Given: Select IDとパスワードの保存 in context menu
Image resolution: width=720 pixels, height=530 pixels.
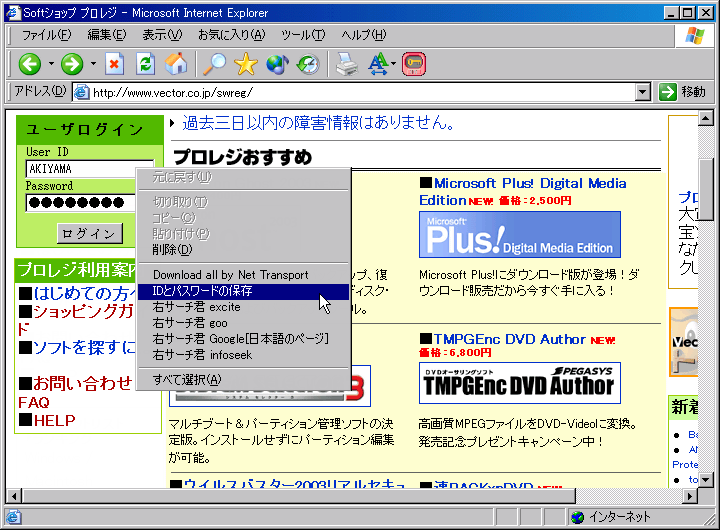Looking at the screenshot, I should click(243, 291).
